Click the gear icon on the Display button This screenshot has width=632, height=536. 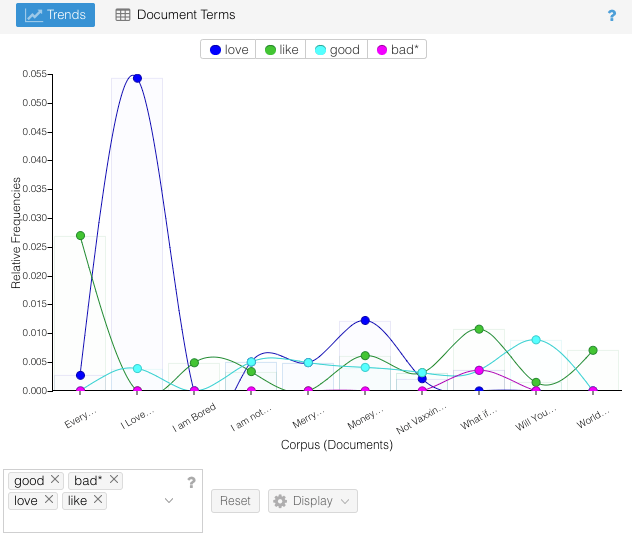(x=280, y=501)
